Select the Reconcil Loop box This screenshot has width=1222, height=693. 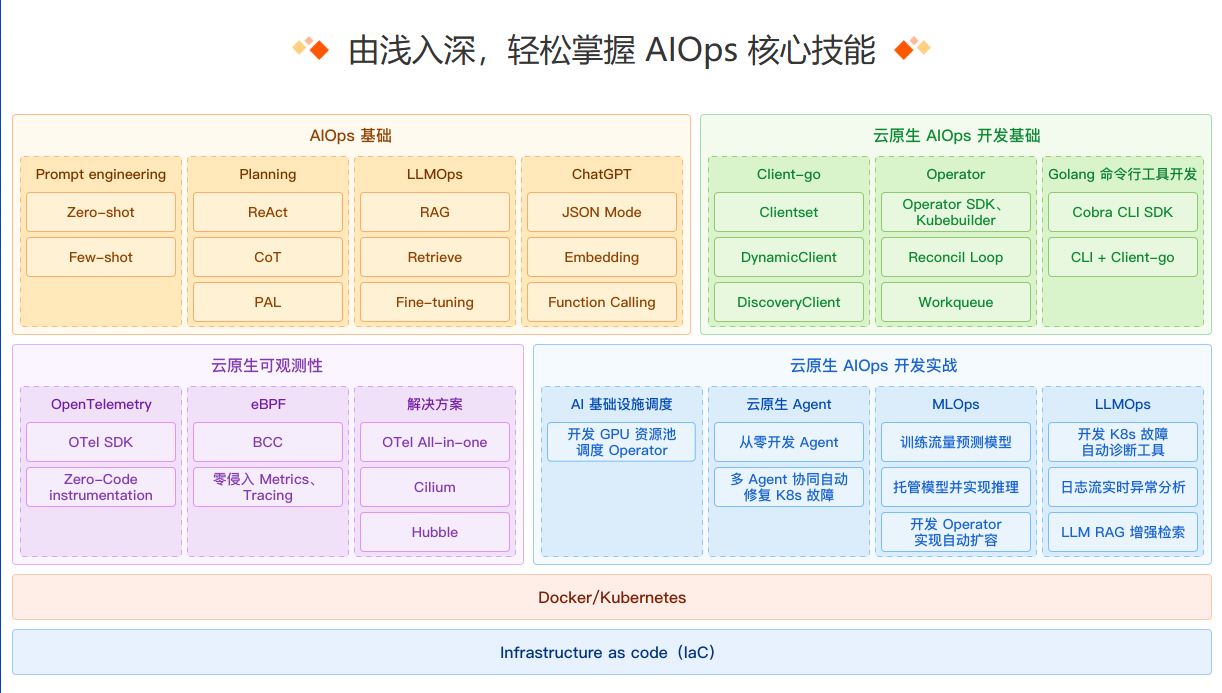(x=956, y=257)
